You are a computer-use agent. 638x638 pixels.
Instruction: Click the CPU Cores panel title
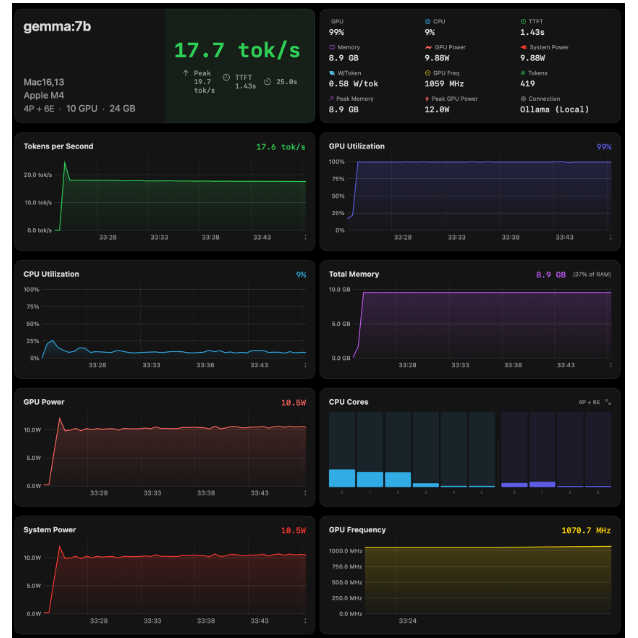(348, 402)
